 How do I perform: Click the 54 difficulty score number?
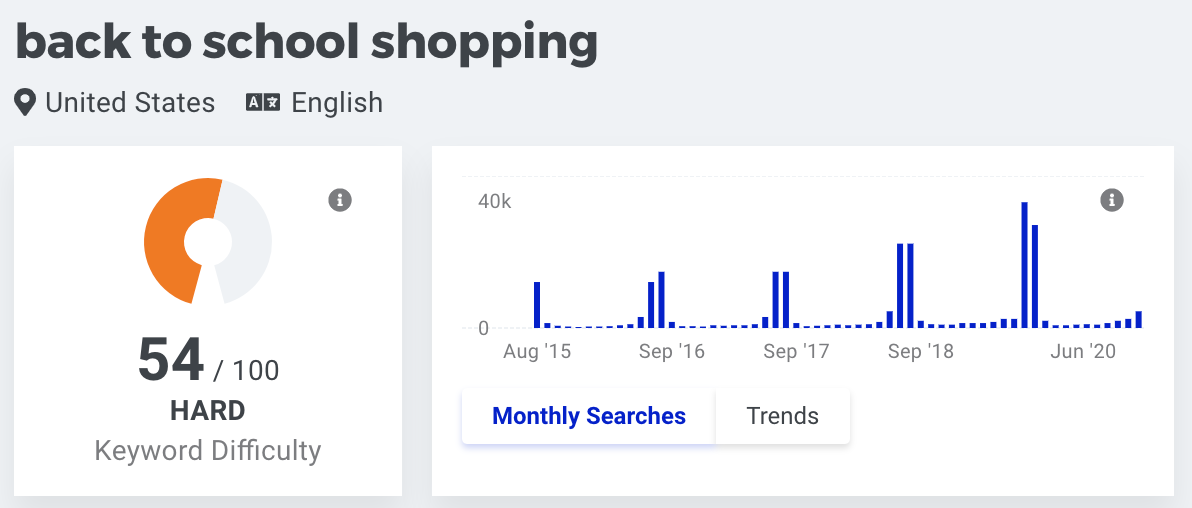171,360
